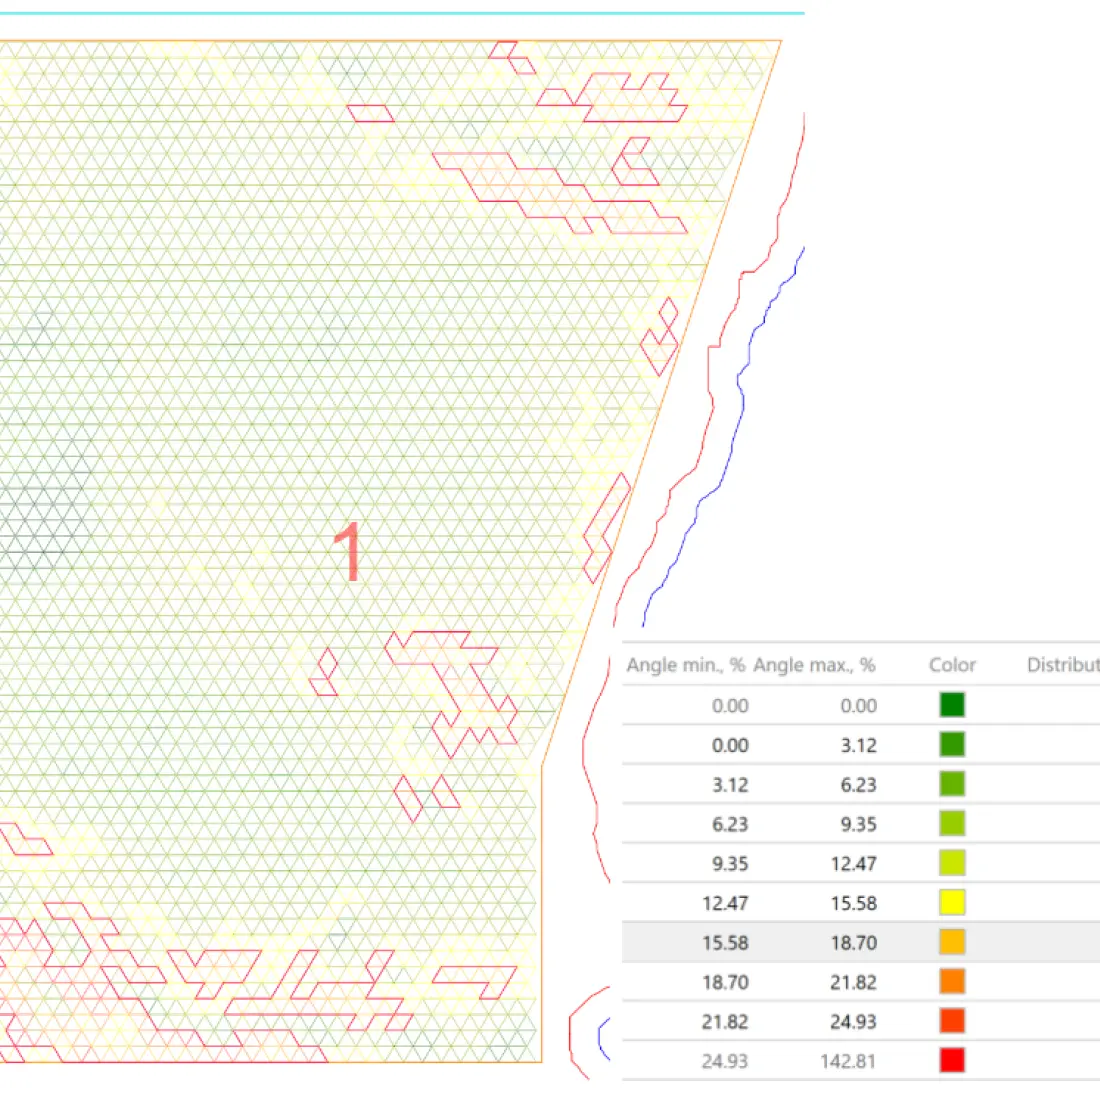
Task: Select the red swatch for range 24.93–142.81
Action: (x=952, y=1060)
